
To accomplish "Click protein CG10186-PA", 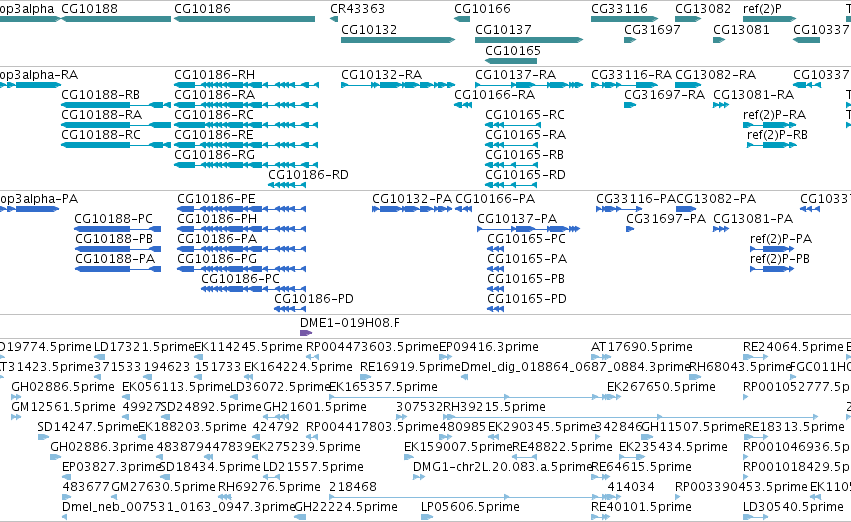I will click(217, 239).
